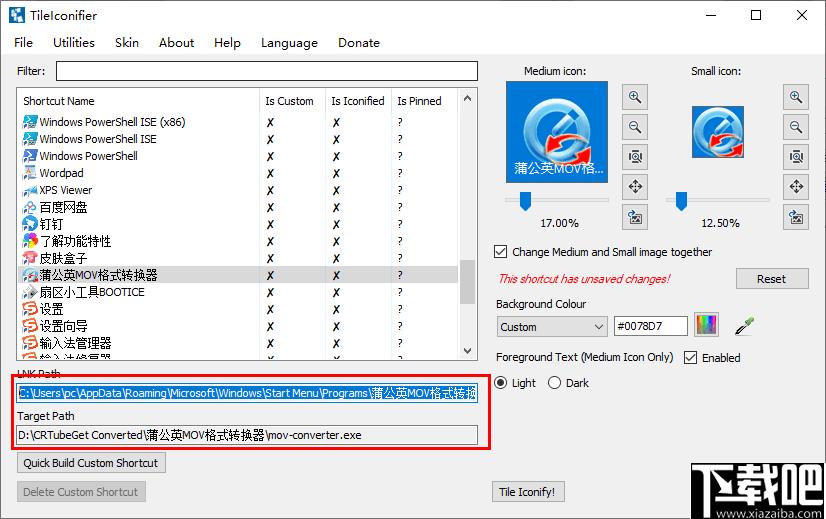Image resolution: width=826 pixels, height=519 pixels.
Task: Open the Donate menu
Action: coord(359,43)
